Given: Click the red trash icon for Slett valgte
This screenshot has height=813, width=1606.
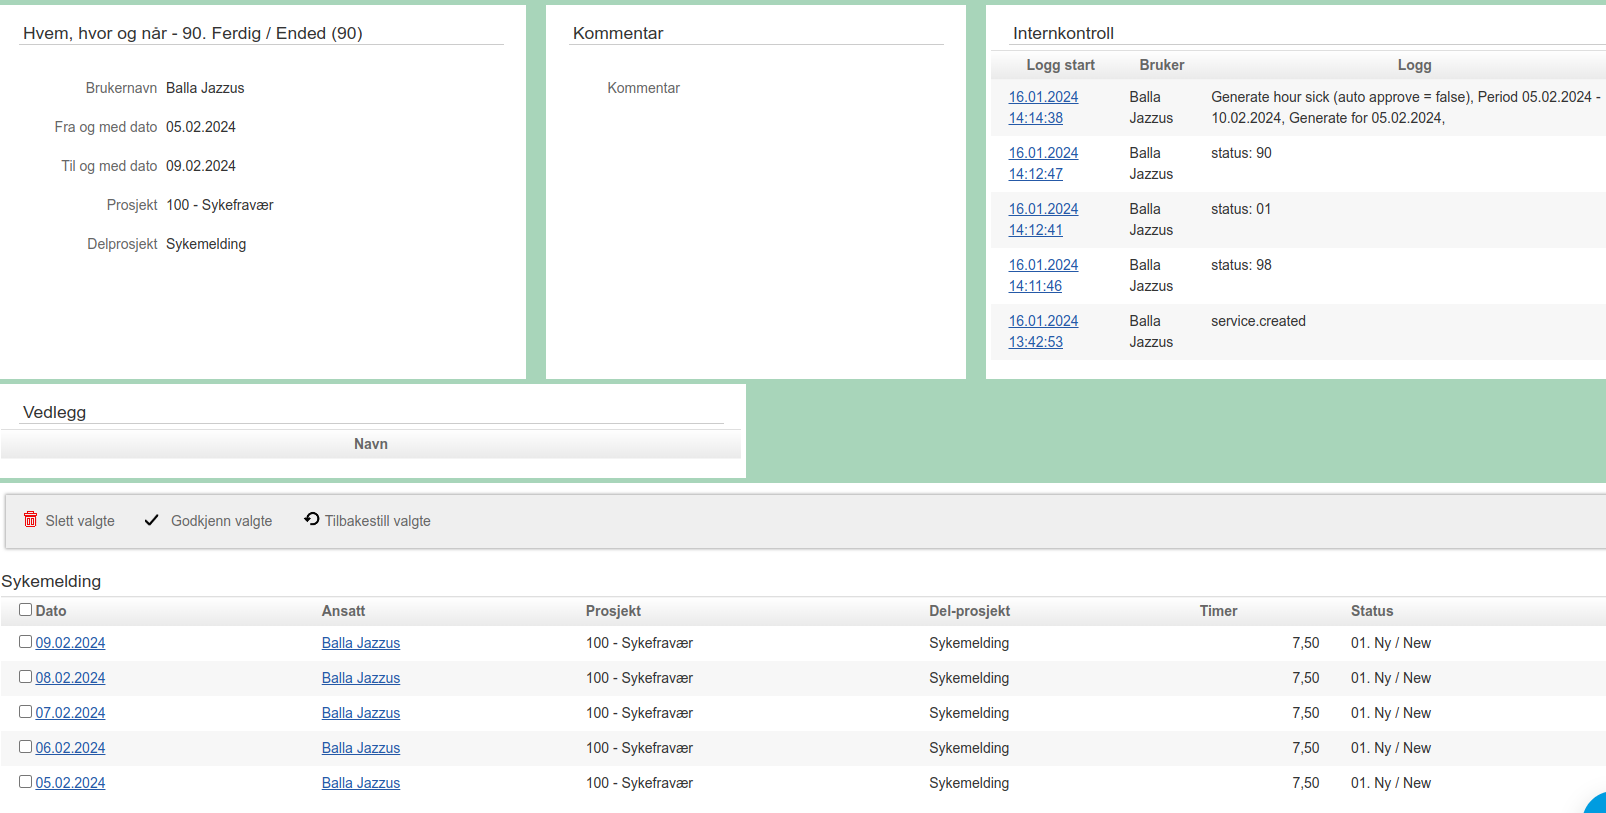Looking at the screenshot, I should click(x=31, y=520).
